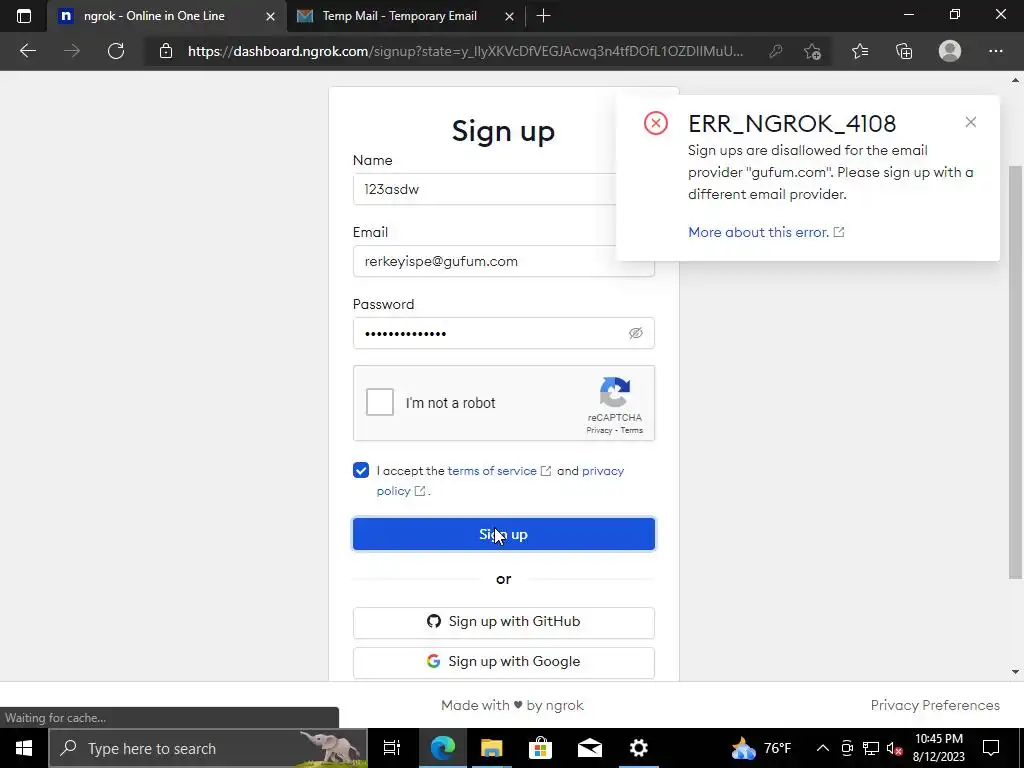Click the reCAPTCHA logo
The width and height of the screenshot is (1024, 768).
click(x=615, y=392)
